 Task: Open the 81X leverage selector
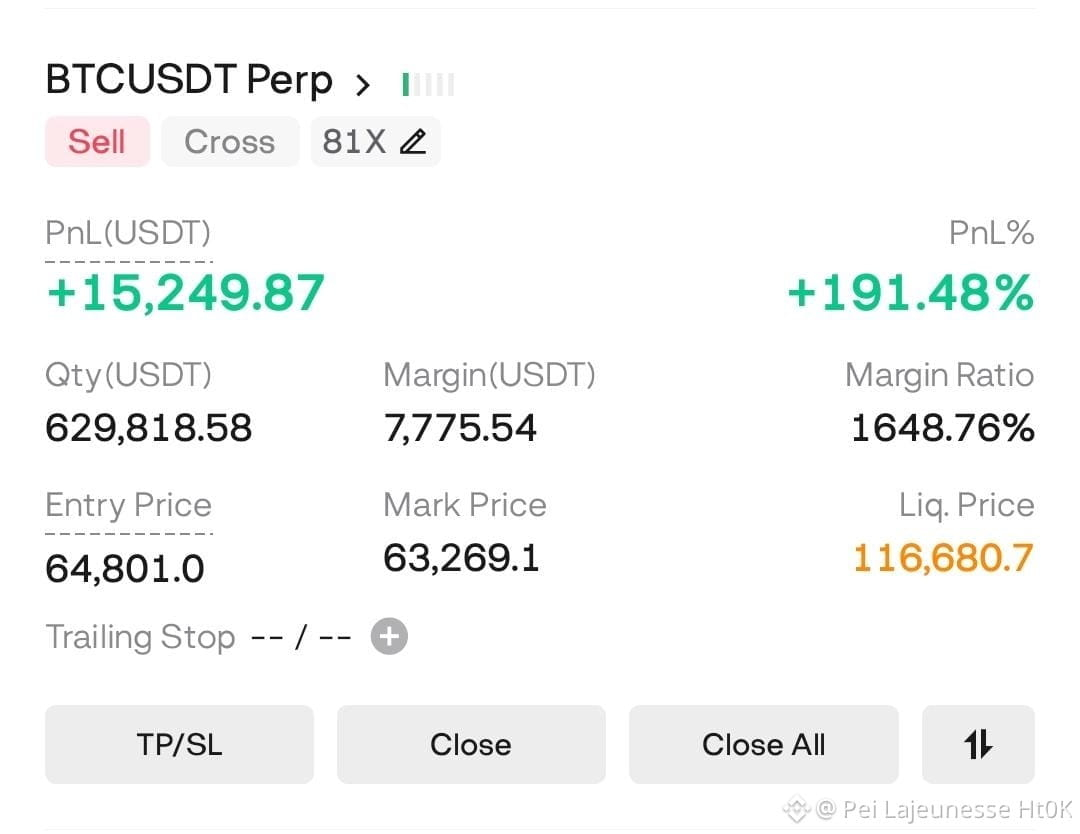(x=375, y=142)
